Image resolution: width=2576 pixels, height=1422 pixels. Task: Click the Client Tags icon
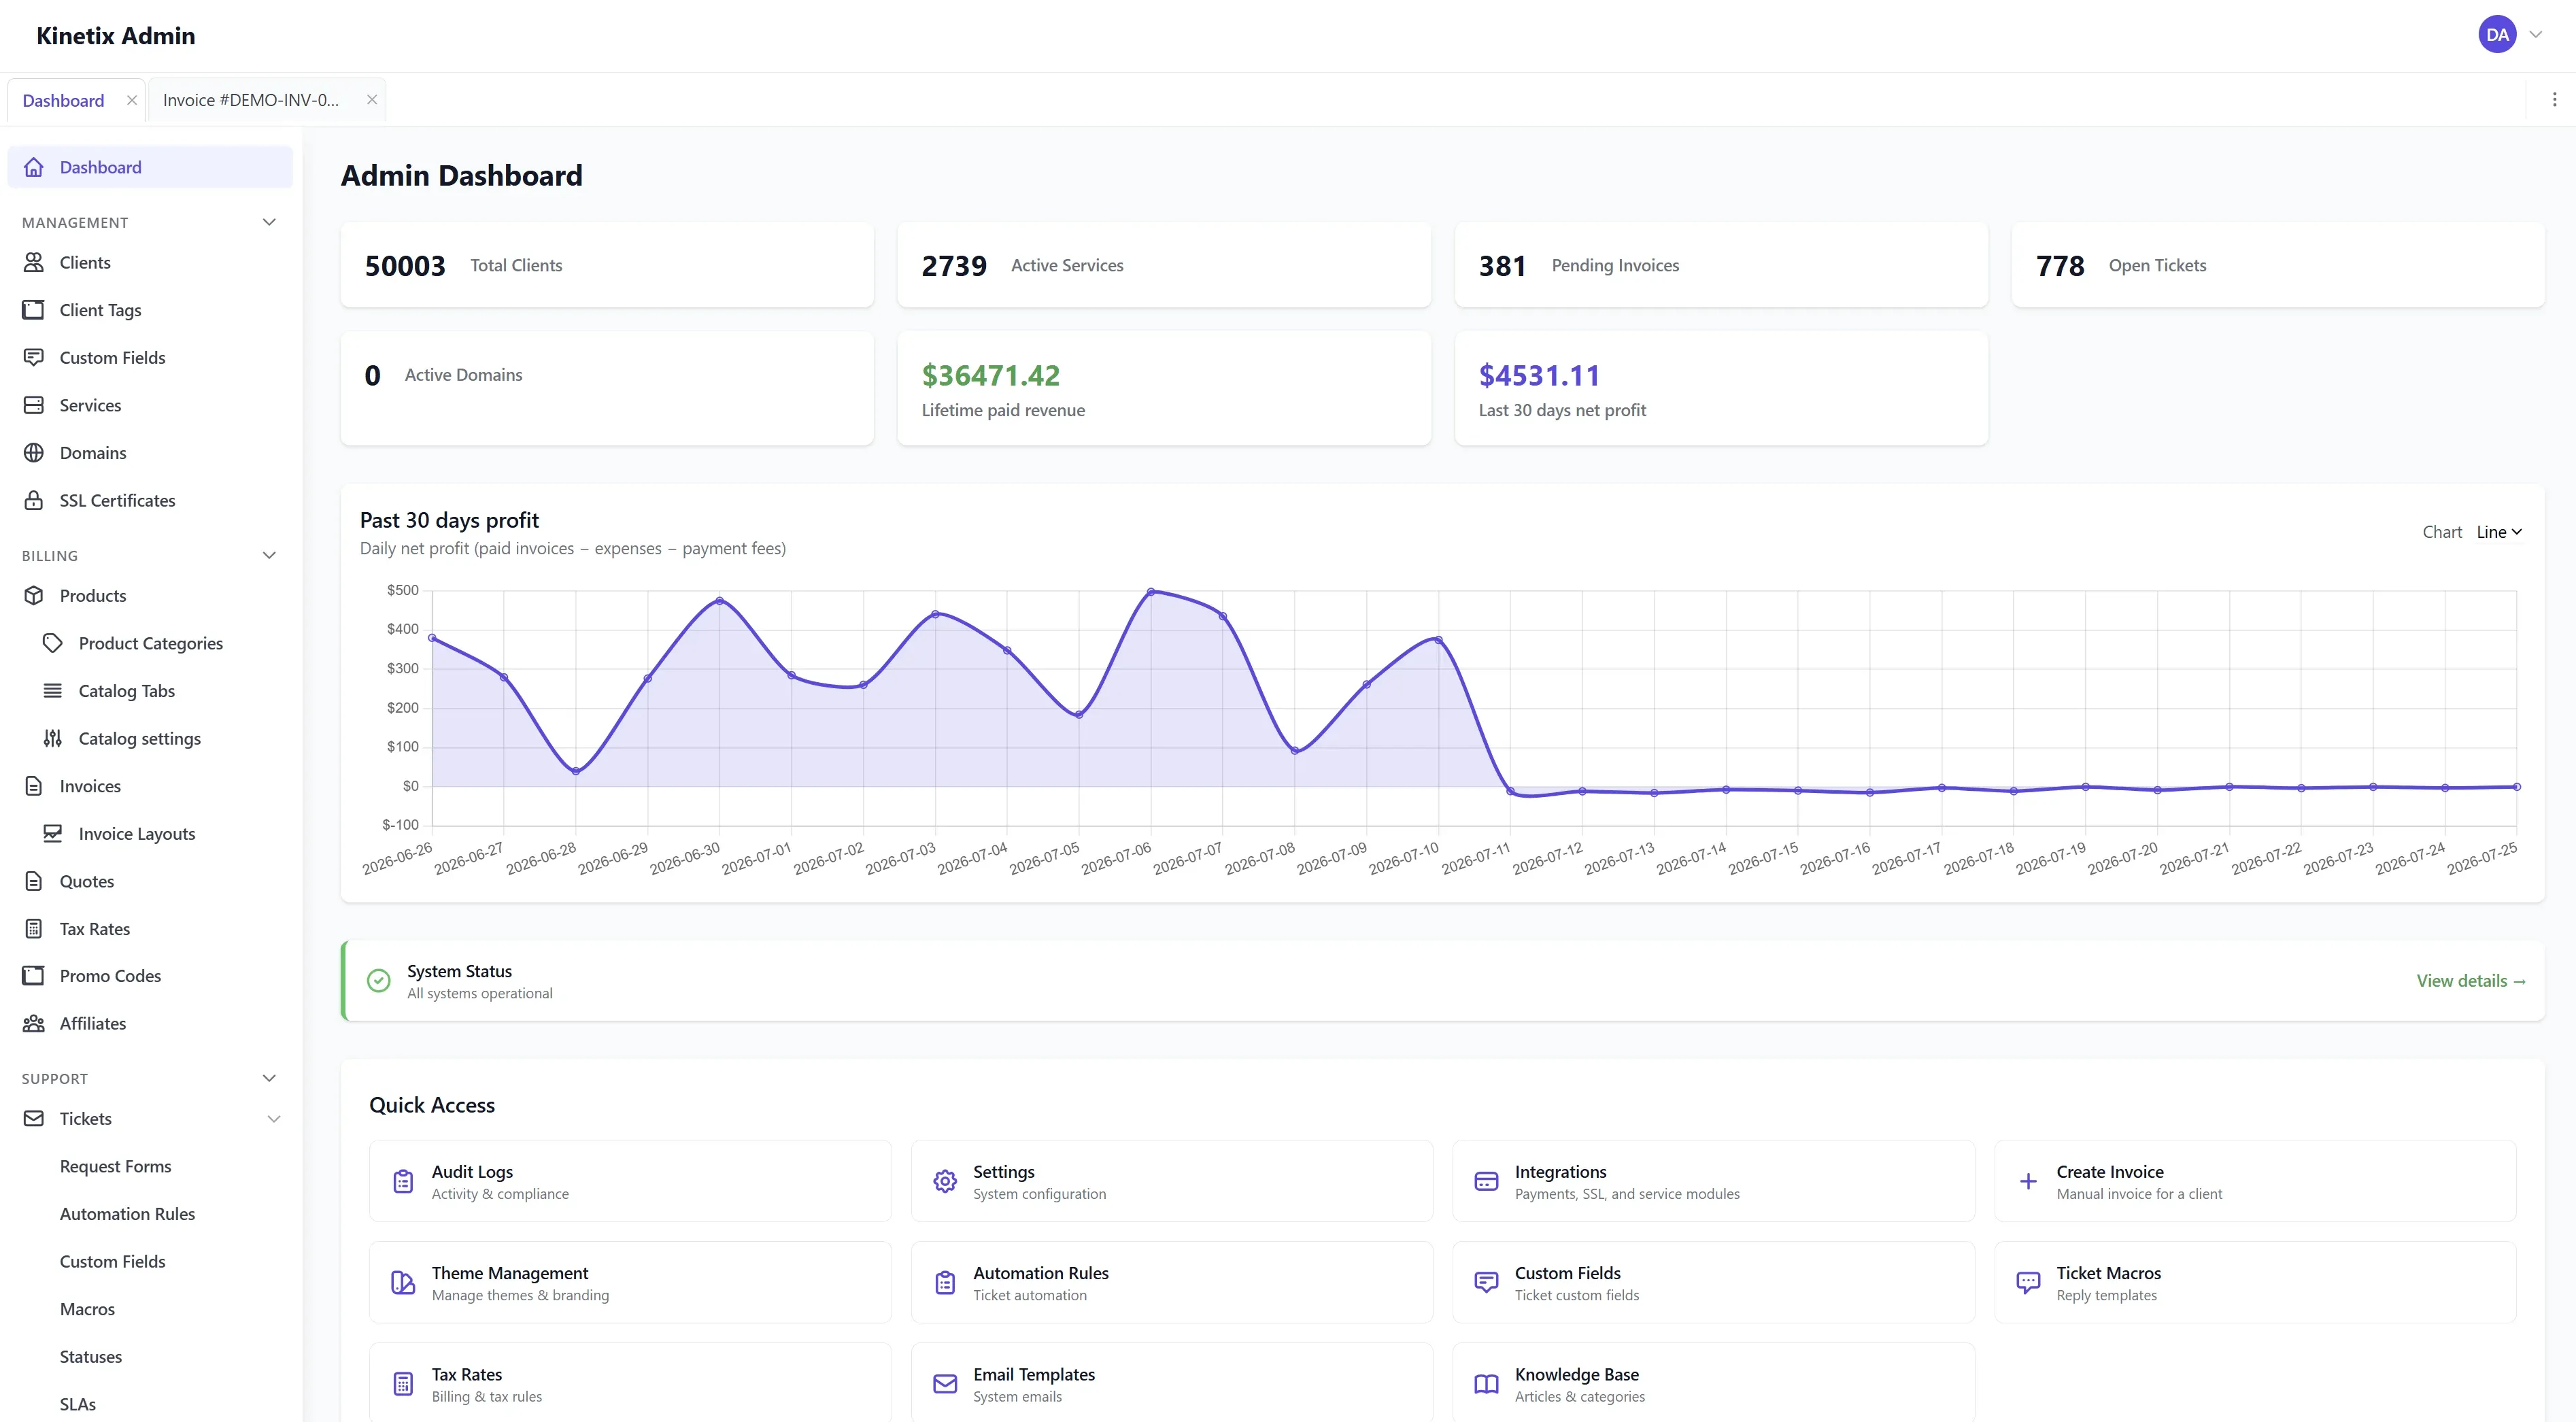click(34, 310)
